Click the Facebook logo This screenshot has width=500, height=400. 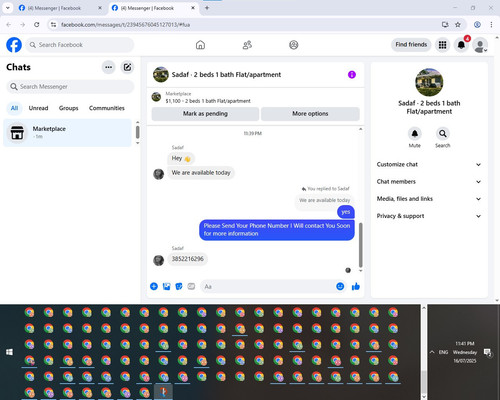pos(14,45)
